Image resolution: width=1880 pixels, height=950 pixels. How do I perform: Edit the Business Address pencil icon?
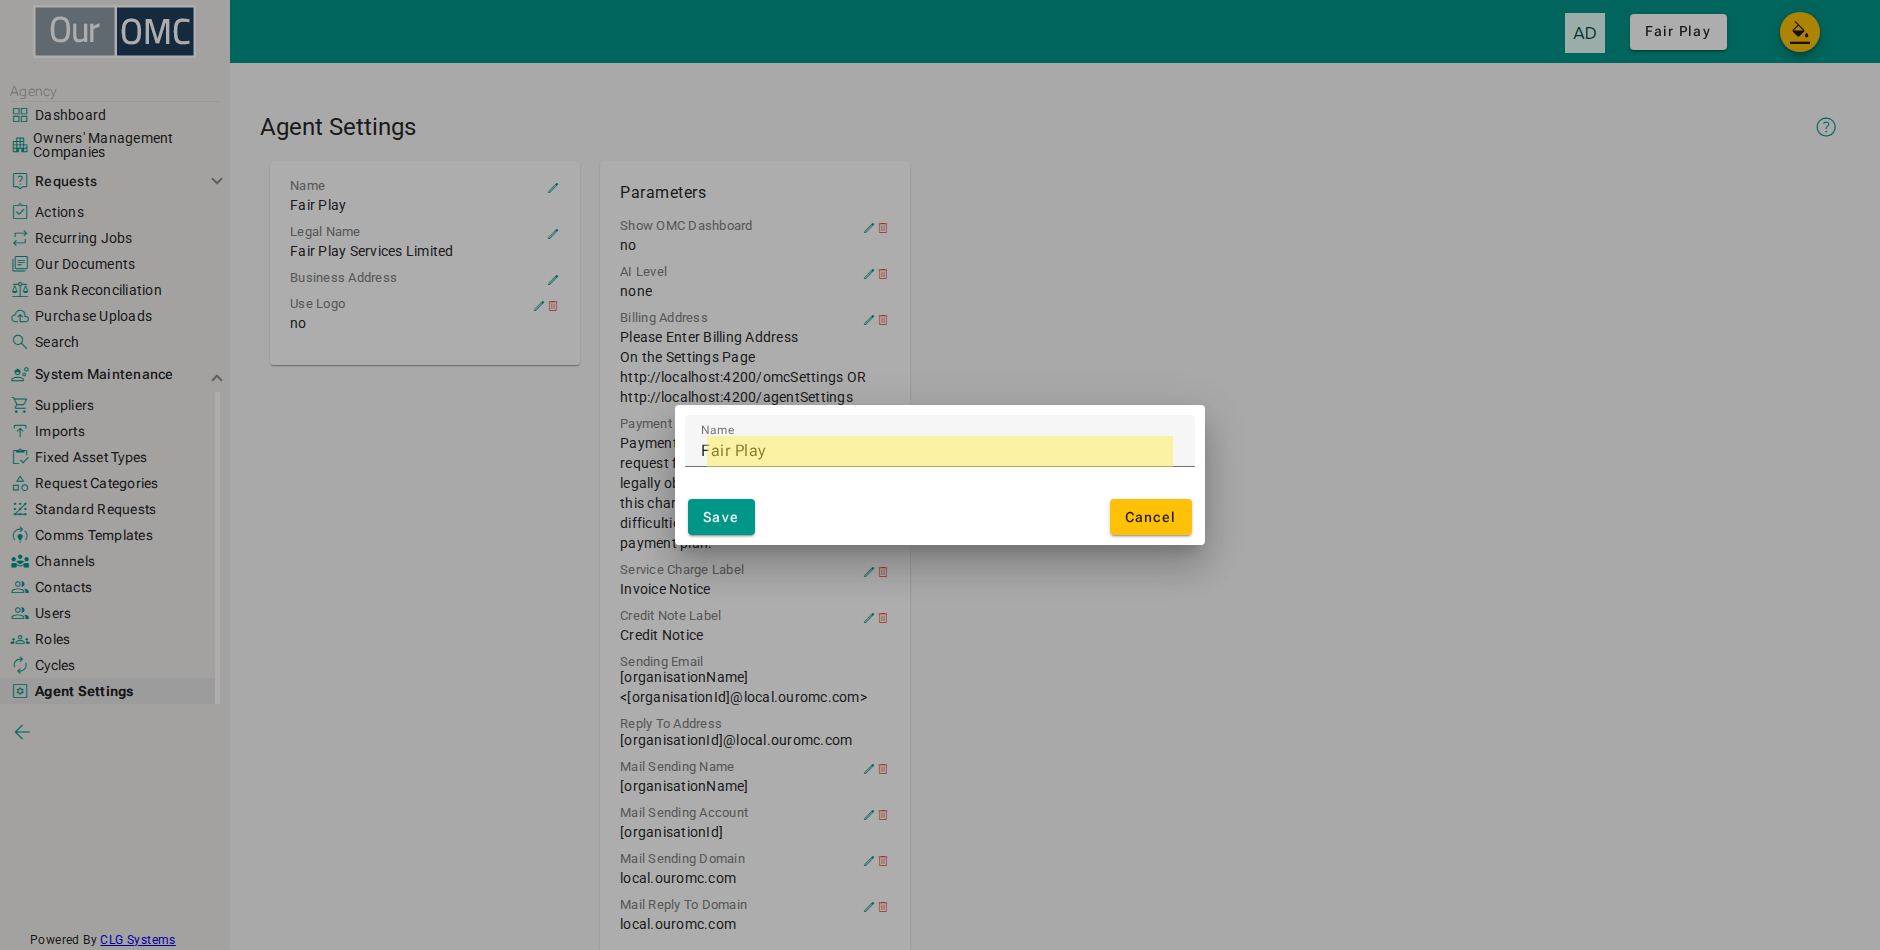pyautogui.click(x=553, y=280)
